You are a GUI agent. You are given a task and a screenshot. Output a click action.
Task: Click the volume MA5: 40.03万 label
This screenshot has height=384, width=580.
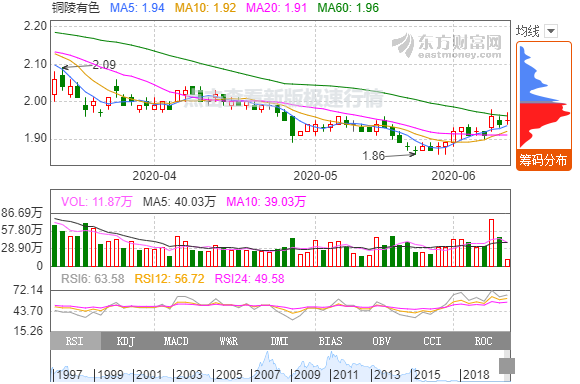coord(179,202)
